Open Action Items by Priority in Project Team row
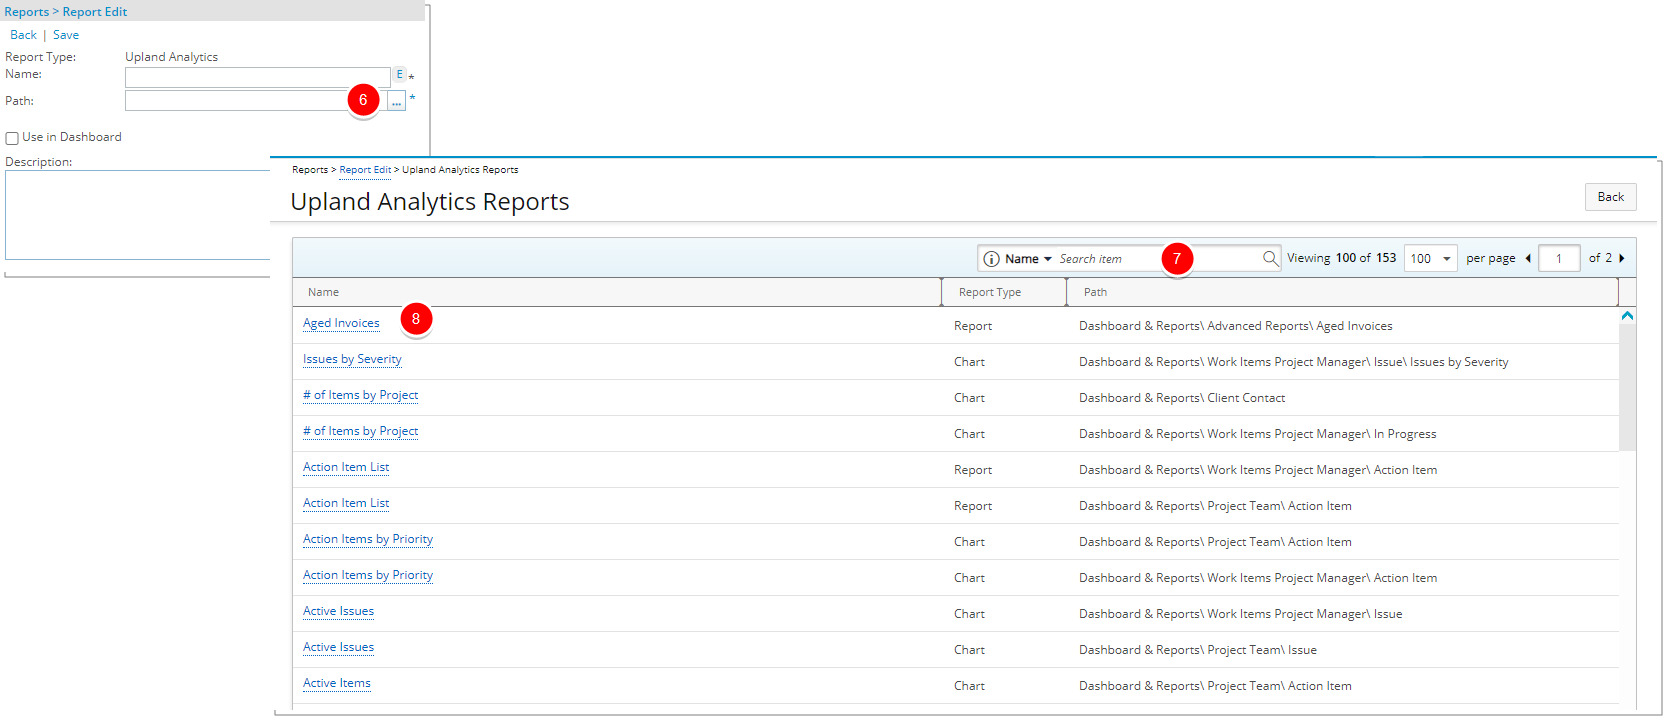1674x727 pixels. (x=368, y=539)
